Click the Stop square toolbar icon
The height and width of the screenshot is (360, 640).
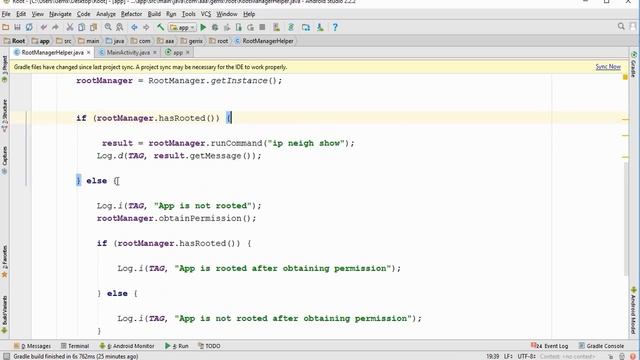click(262, 27)
